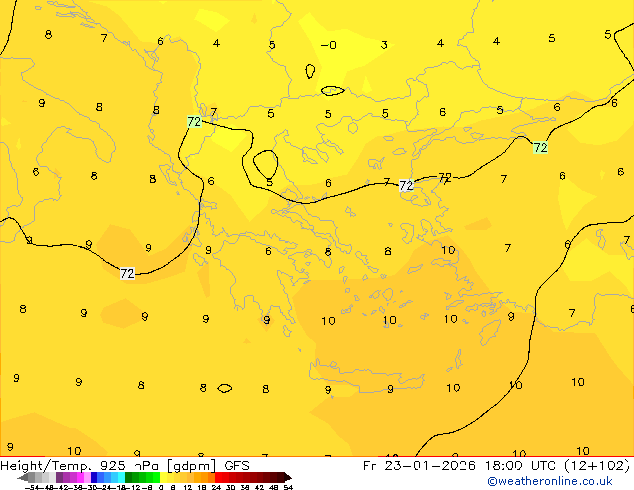Image resolution: width=634 pixels, height=490 pixels.
Task: Click the dark maroon arrow tip at the scale's hot end
Action: (288, 478)
